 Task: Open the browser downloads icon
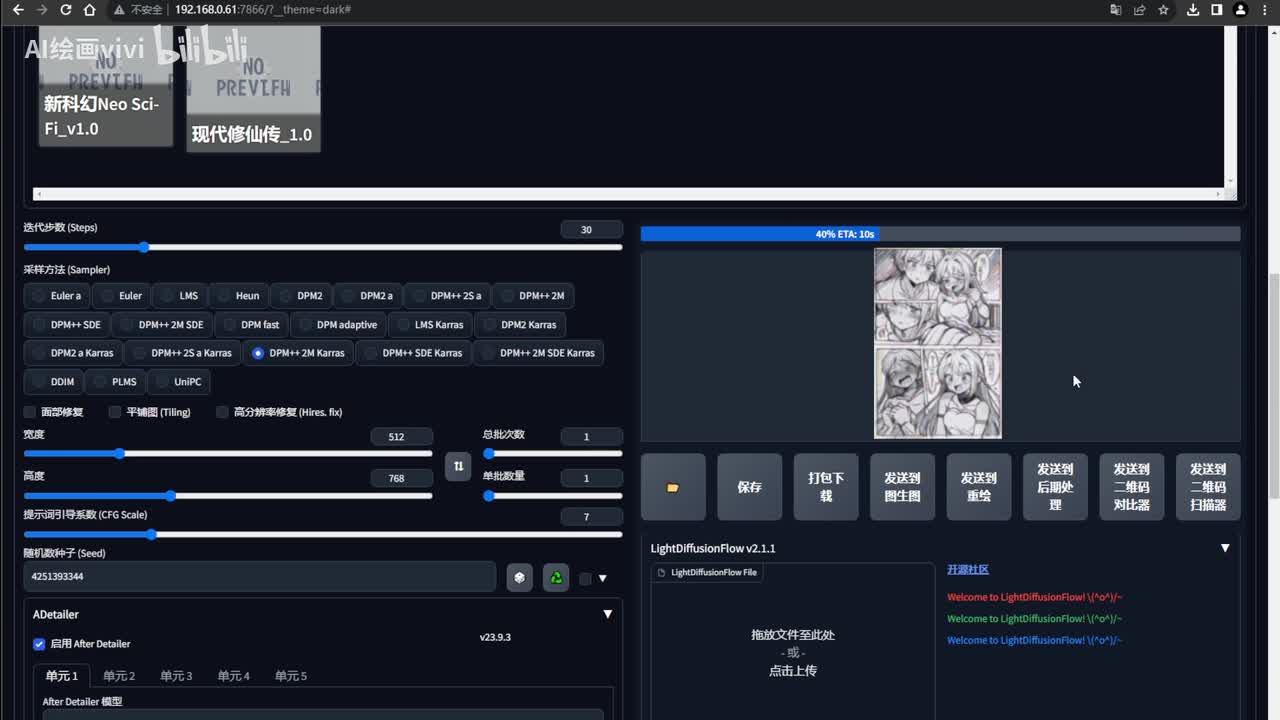pos(1192,10)
